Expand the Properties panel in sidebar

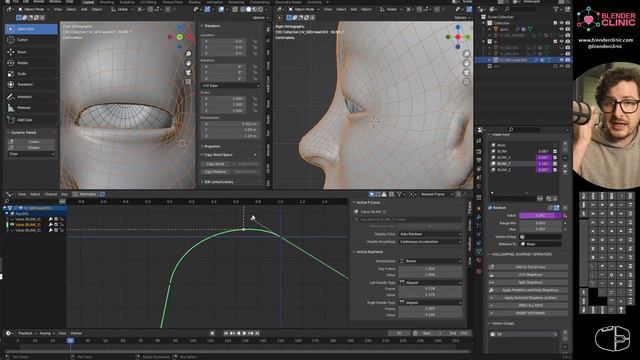coord(211,146)
